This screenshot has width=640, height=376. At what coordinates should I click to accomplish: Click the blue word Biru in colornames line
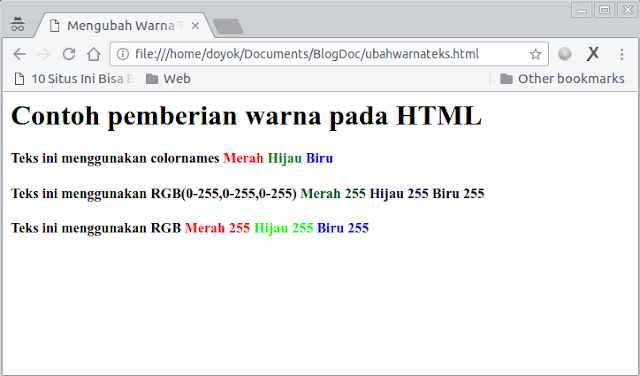[320, 158]
